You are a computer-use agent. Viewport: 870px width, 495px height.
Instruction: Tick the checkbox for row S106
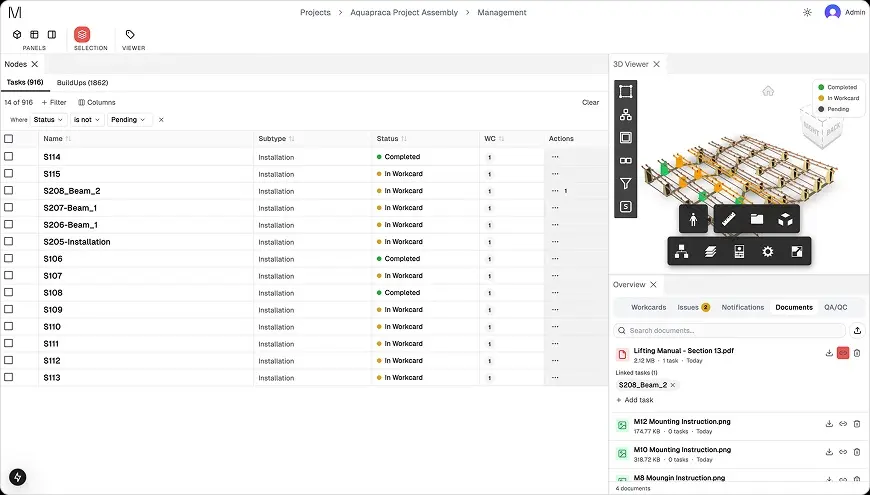click(x=8, y=259)
